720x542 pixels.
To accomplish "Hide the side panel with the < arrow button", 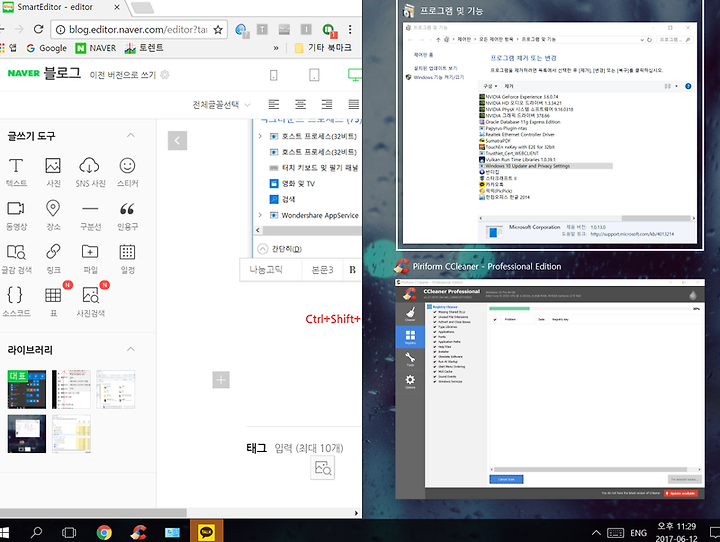I will click(177, 141).
